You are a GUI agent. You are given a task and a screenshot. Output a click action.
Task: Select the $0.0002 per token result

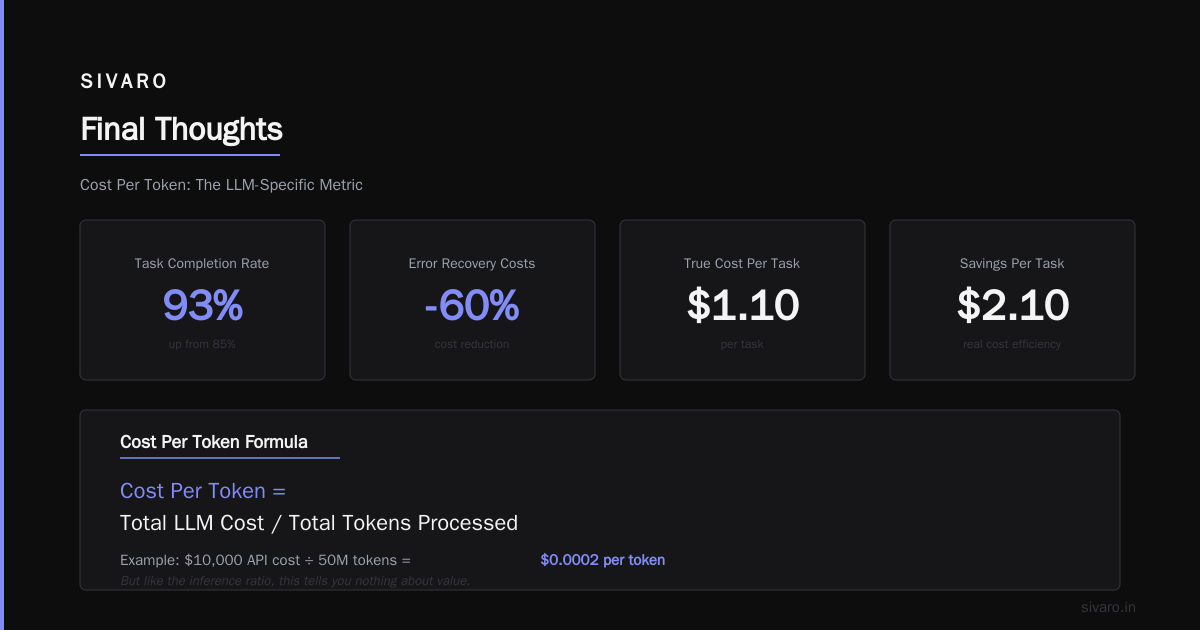tap(603, 560)
